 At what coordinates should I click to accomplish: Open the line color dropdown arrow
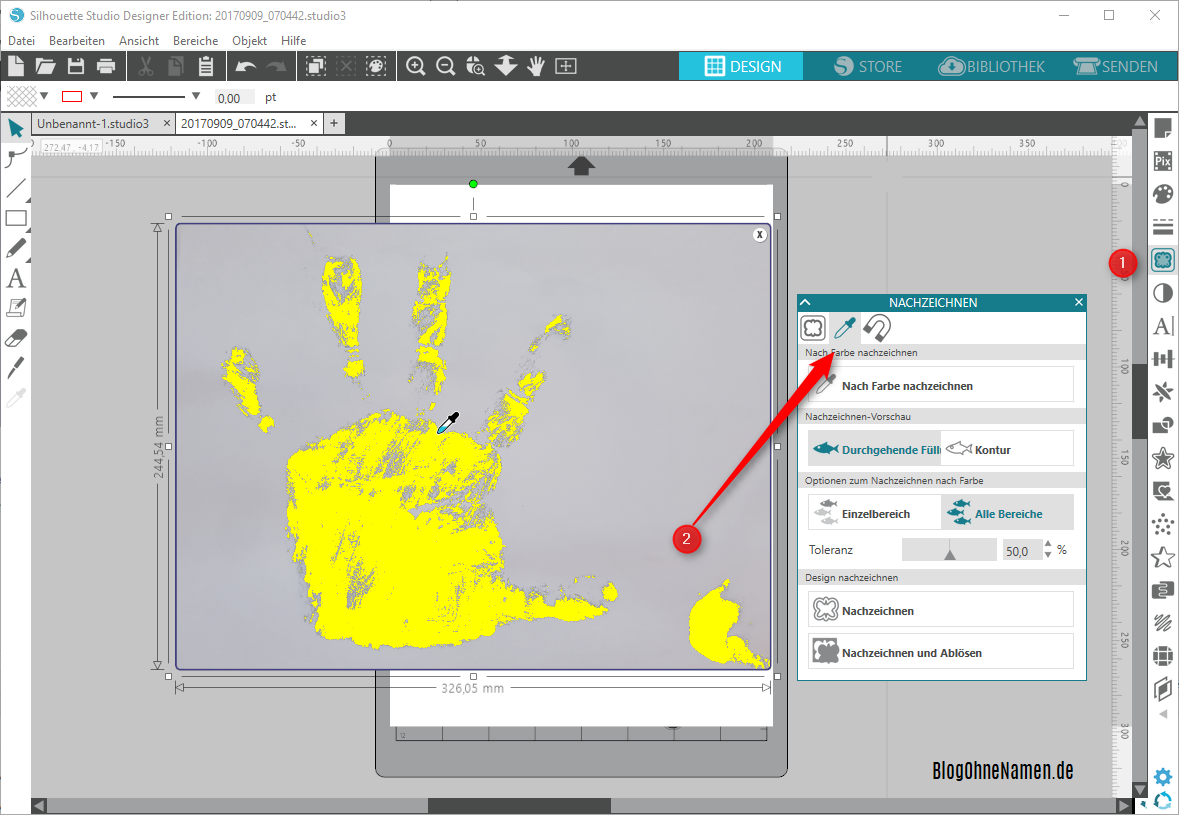tap(94, 96)
